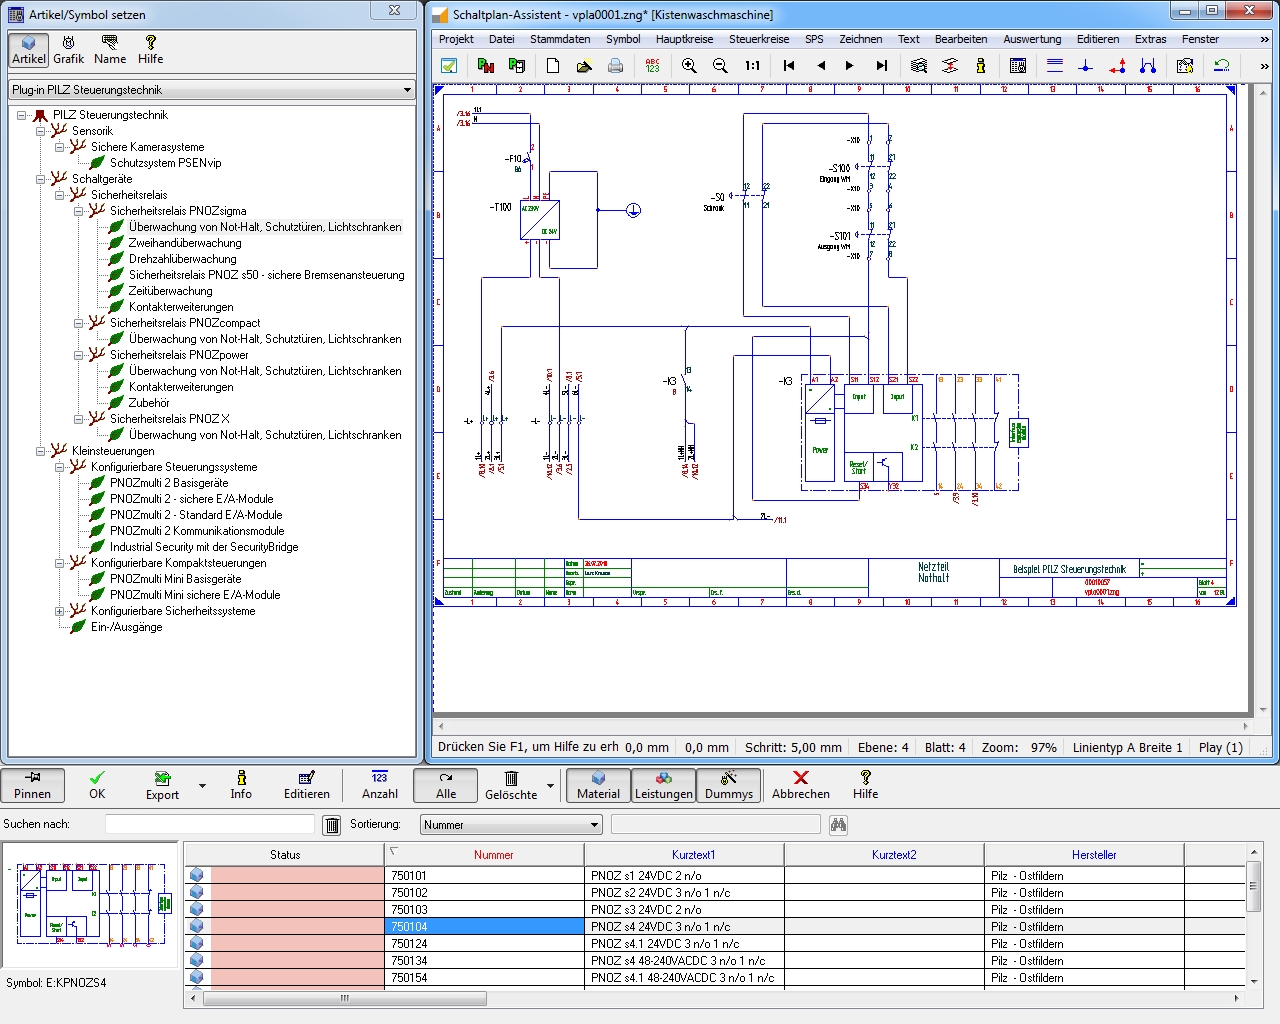Viewport: 1280px width, 1024px height.
Task: Click the zoom out magnifier icon
Action: pyautogui.click(x=720, y=66)
